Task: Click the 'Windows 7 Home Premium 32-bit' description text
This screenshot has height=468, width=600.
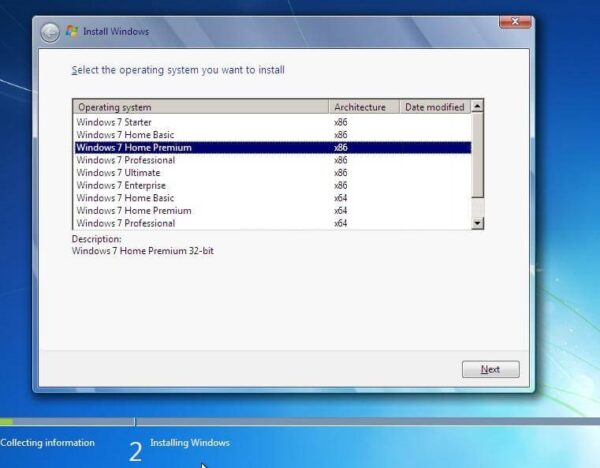Action: pos(143,251)
